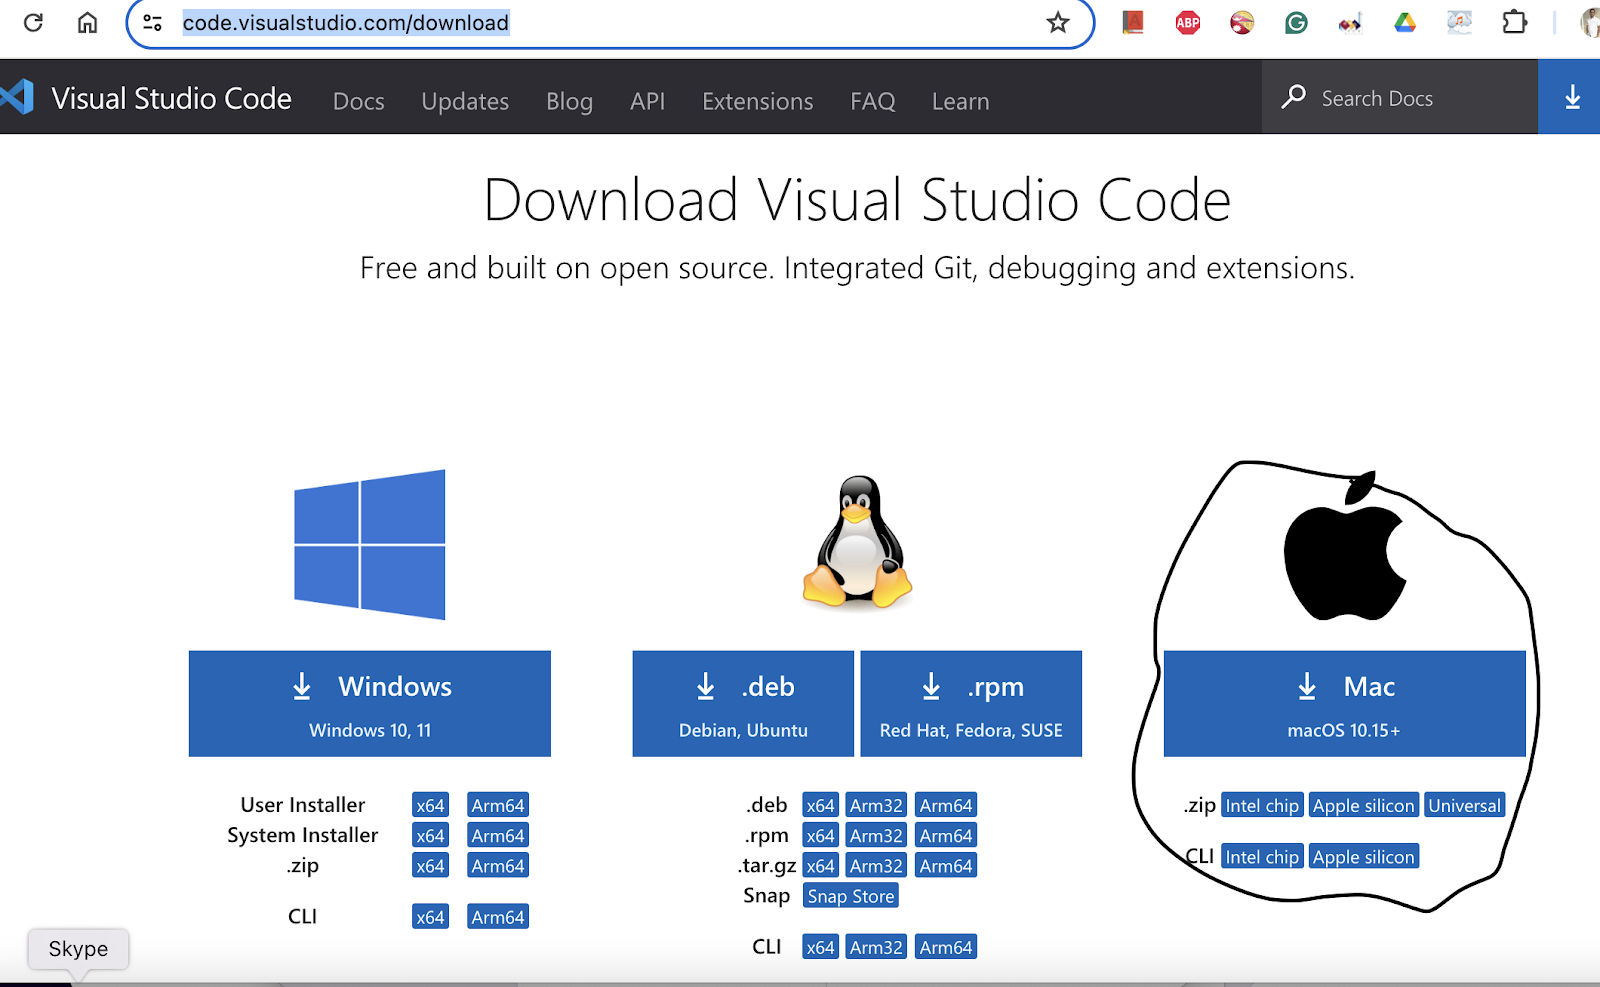Click the Visual Studio Code logo
This screenshot has width=1600, height=987.
point(17,97)
